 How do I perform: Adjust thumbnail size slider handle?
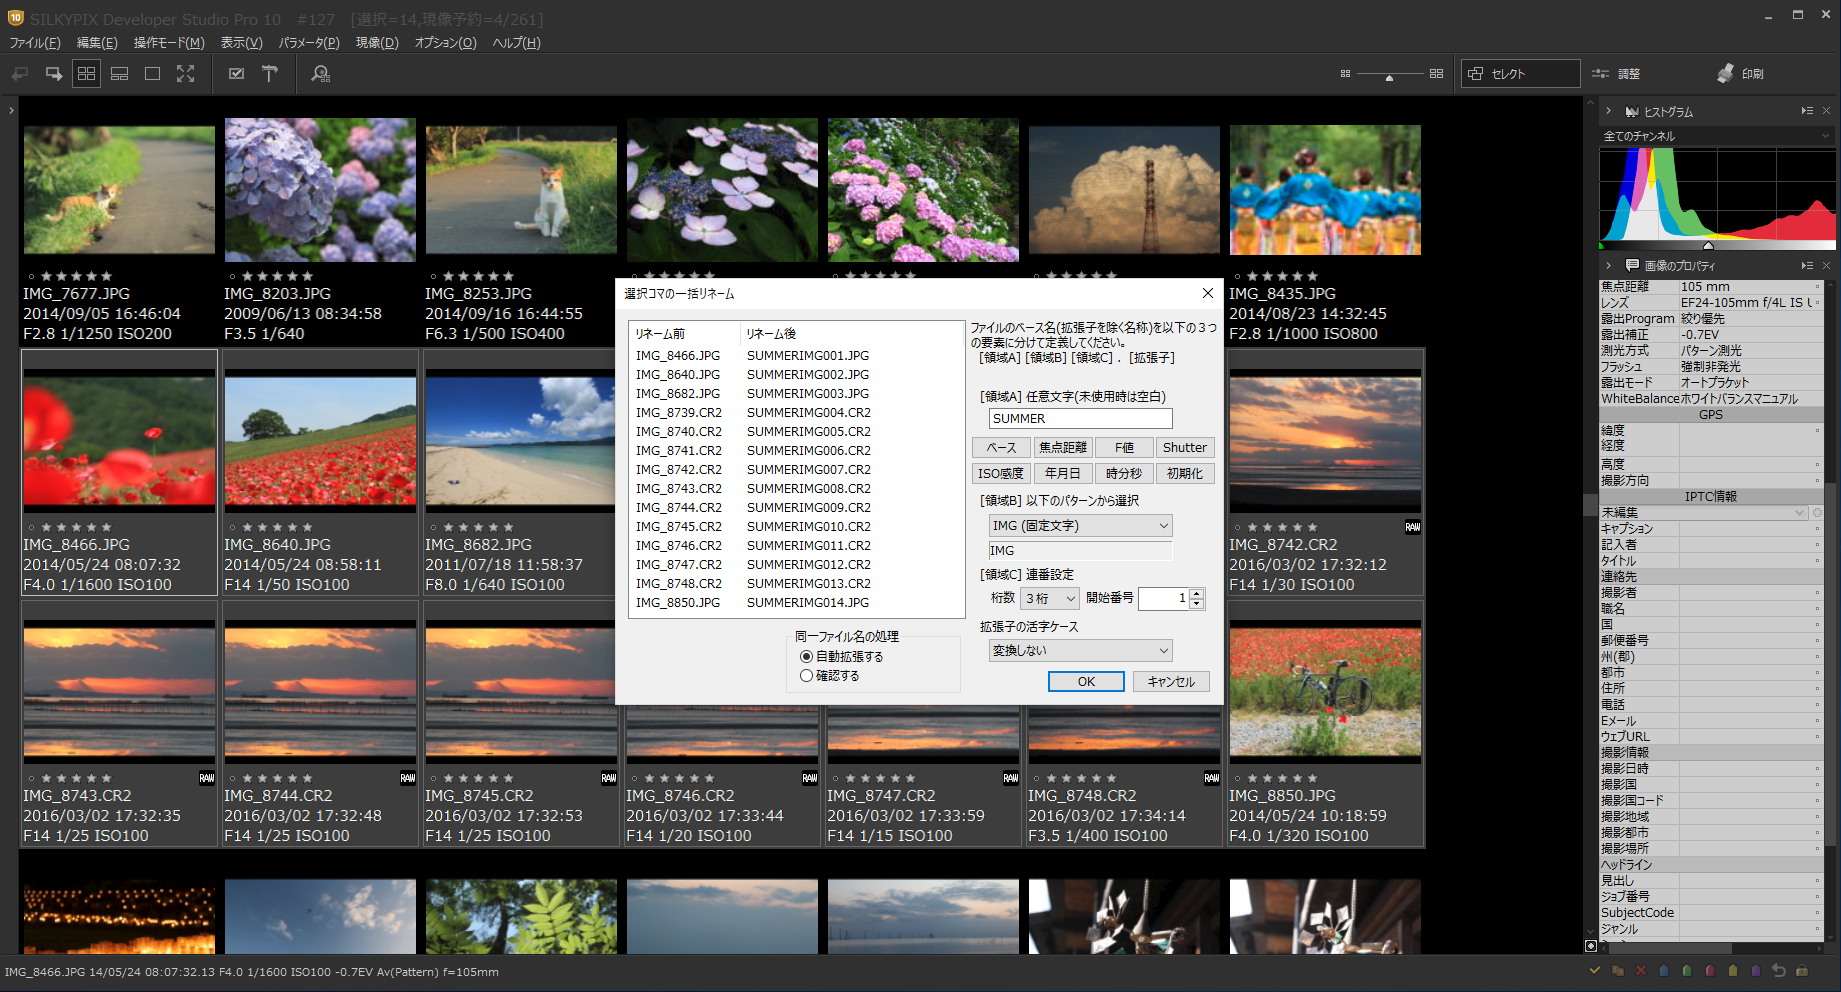tap(1389, 76)
